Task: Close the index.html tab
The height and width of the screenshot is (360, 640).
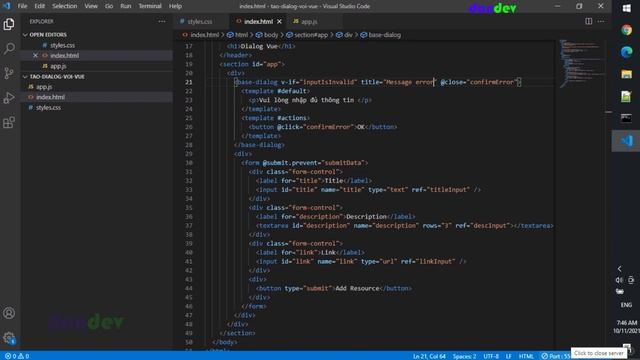Action: [279, 21]
